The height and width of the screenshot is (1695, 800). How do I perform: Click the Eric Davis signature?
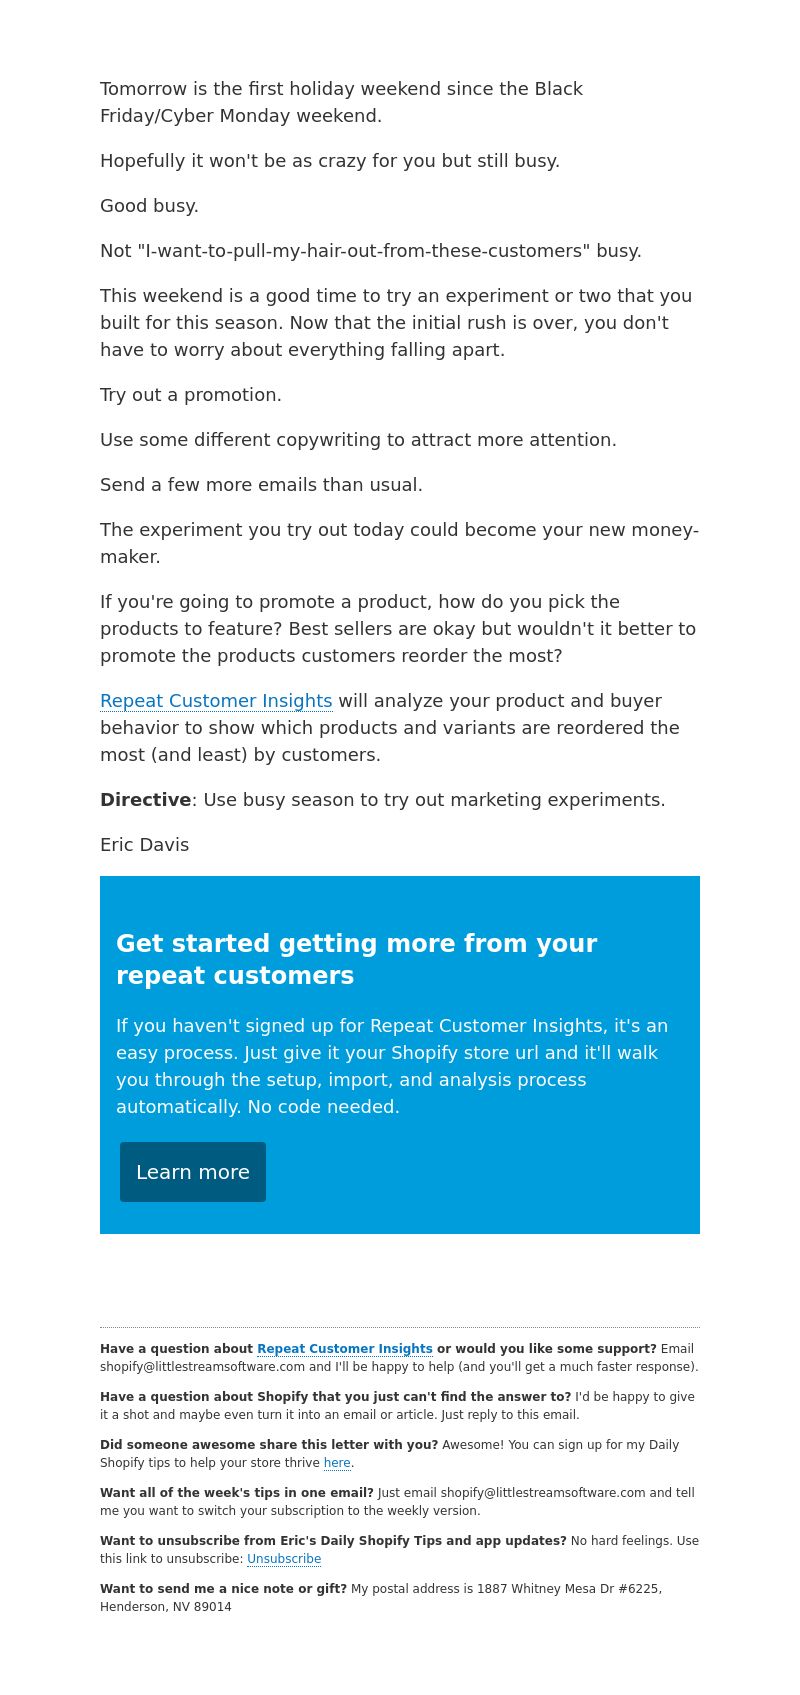tap(144, 845)
